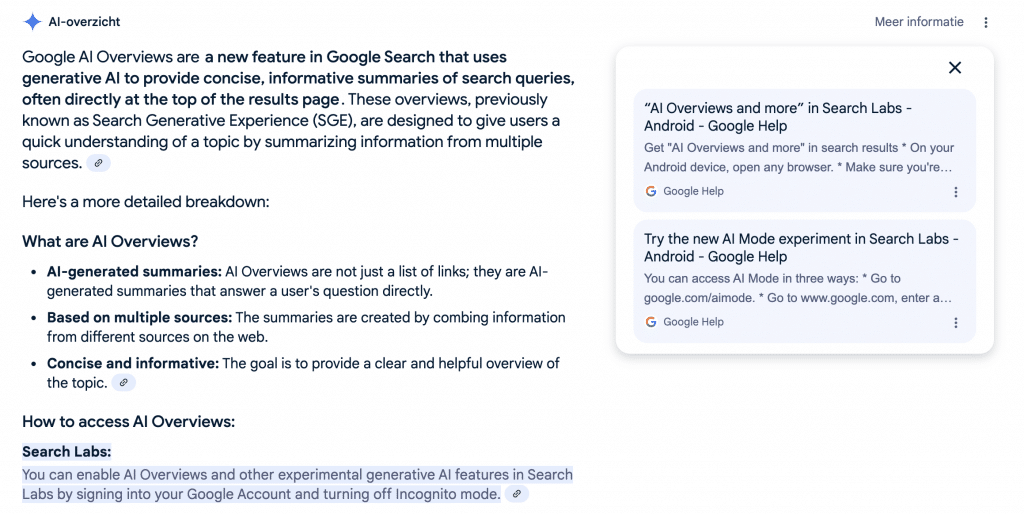
Task: Open options for the 'AI Mode experiment' card
Action: tap(955, 322)
